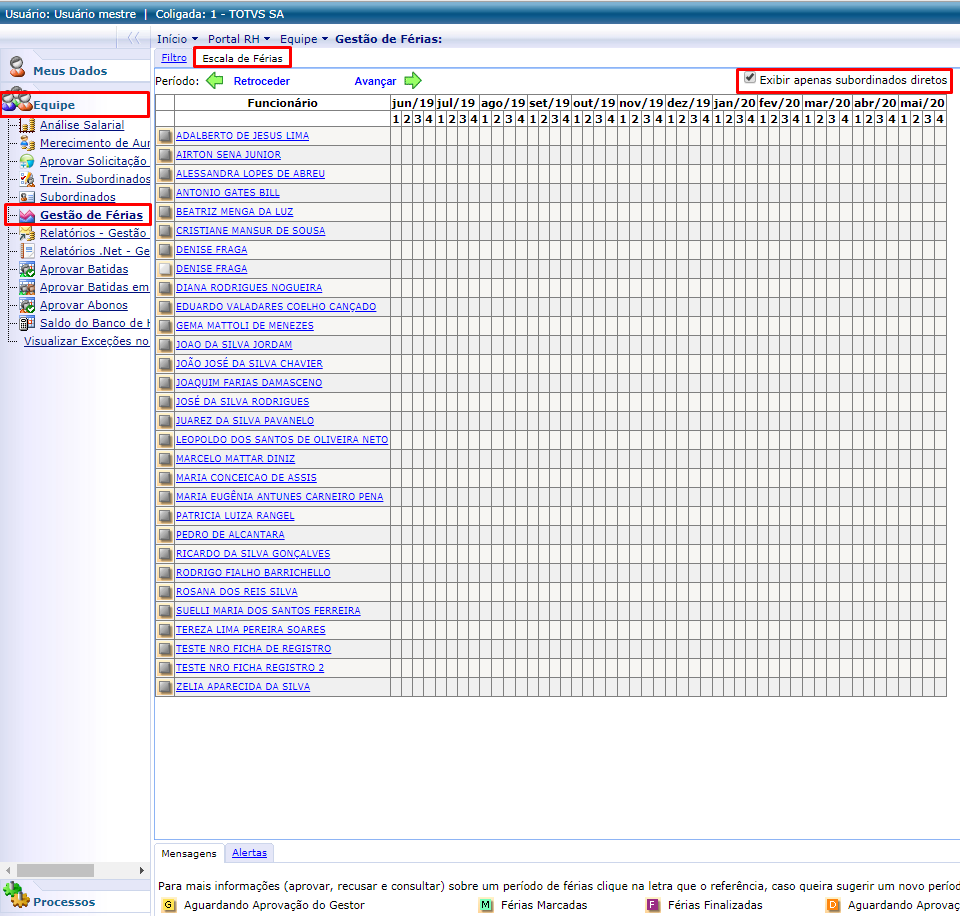Check the box for ADALBERTO DE JESUS LIMA
The width and height of the screenshot is (960, 916).
click(x=165, y=136)
